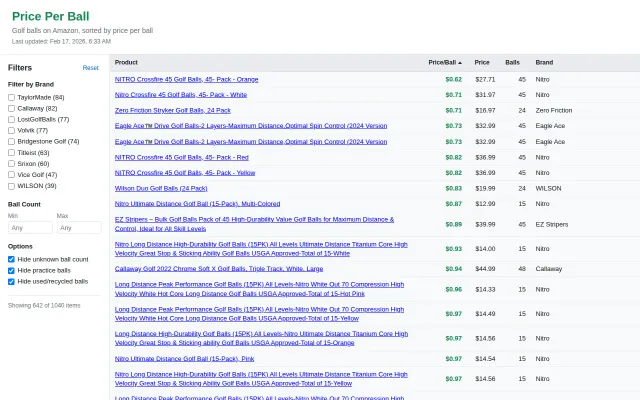Open EZ Stripers Bulk Golf Balls link
This screenshot has height=400, width=640.
[254, 224]
